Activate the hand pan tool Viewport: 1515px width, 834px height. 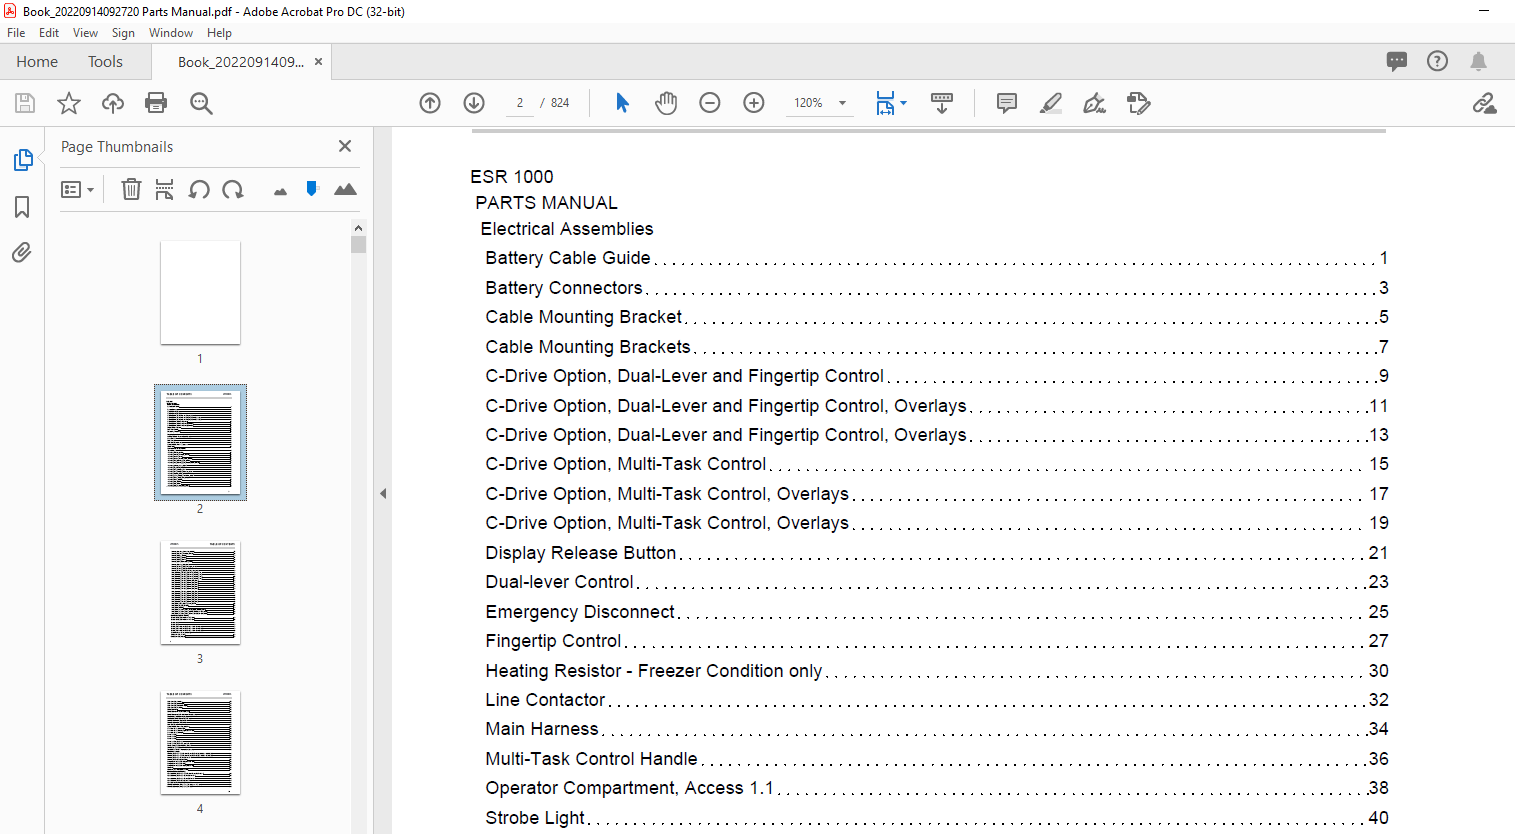click(666, 103)
